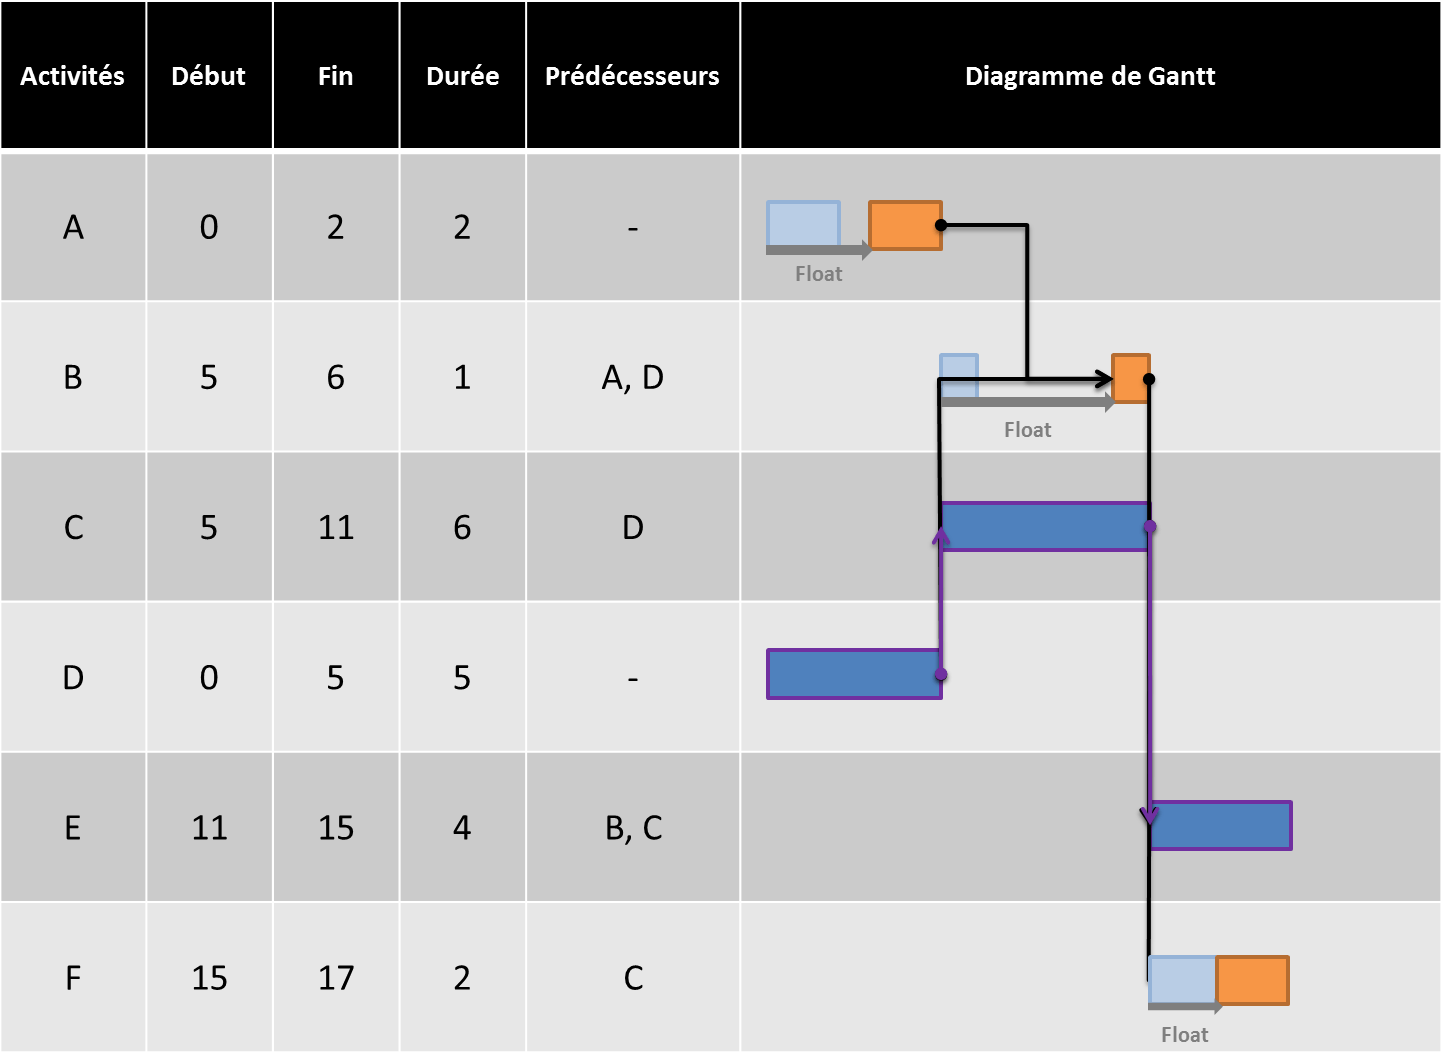Image resolution: width=1442 pixels, height=1062 pixels.
Task: Click the Durée column header
Action: point(462,76)
